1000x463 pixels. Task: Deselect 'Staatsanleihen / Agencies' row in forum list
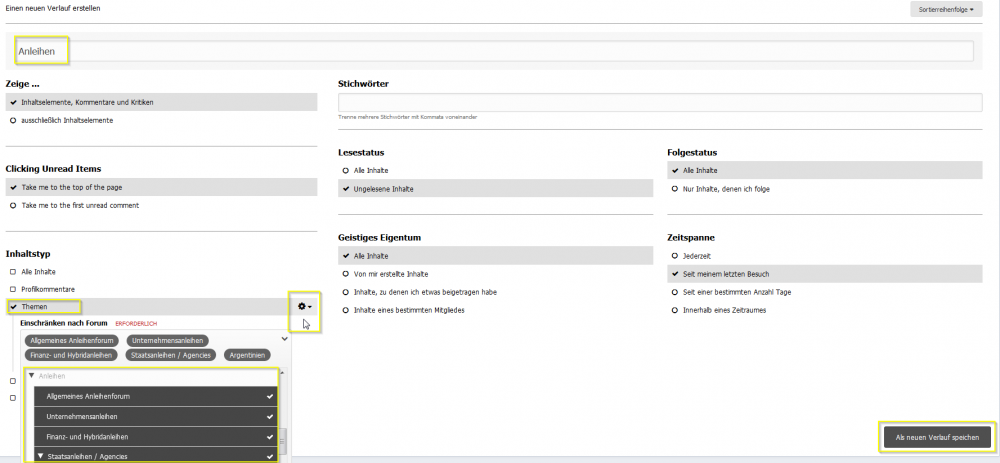[x=156, y=455]
